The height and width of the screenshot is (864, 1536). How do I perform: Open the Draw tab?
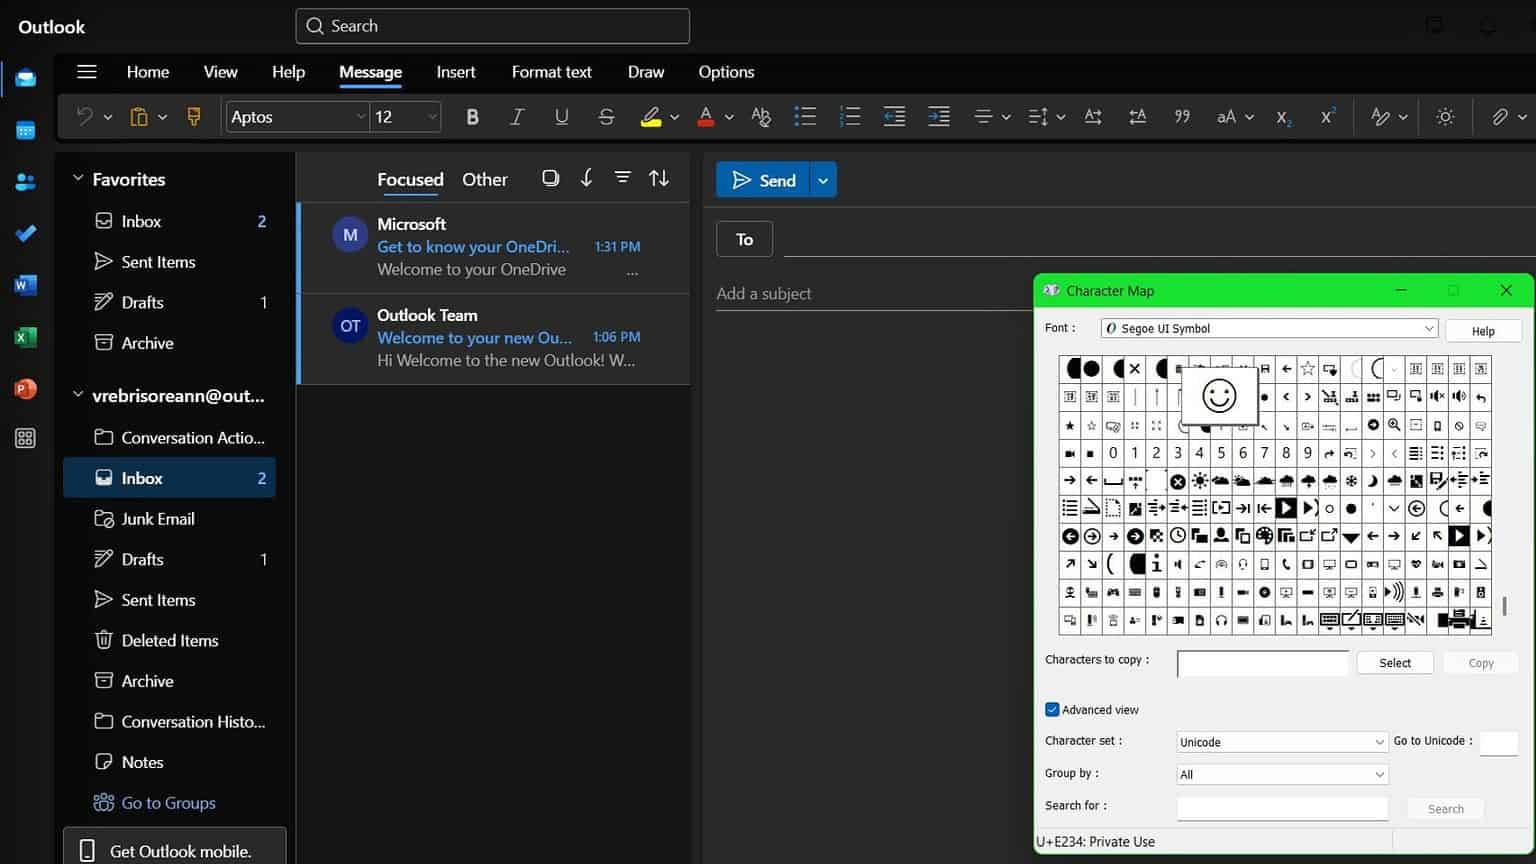(646, 72)
